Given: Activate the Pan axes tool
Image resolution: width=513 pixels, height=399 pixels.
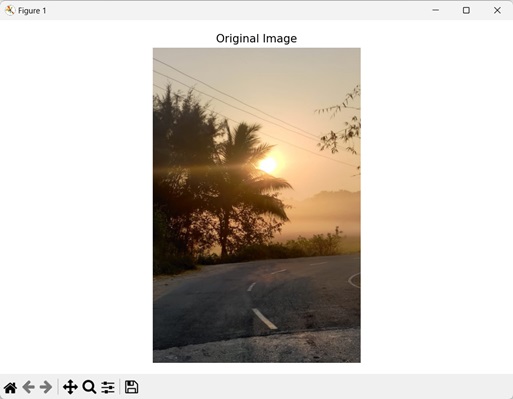Looking at the screenshot, I should pyautogui.click(x=70, y=387).
